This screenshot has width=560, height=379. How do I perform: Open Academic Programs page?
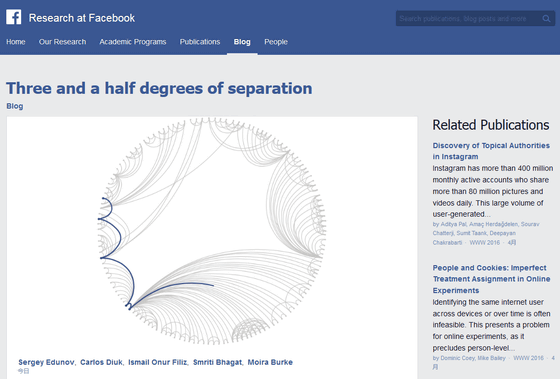click(133, 42)
